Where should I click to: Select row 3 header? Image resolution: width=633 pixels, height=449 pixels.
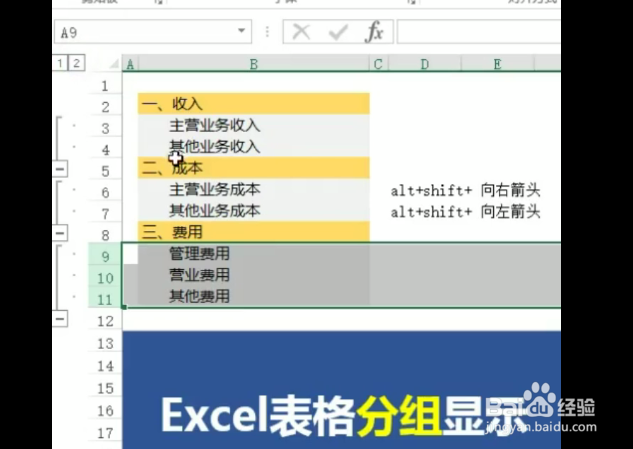105,128
